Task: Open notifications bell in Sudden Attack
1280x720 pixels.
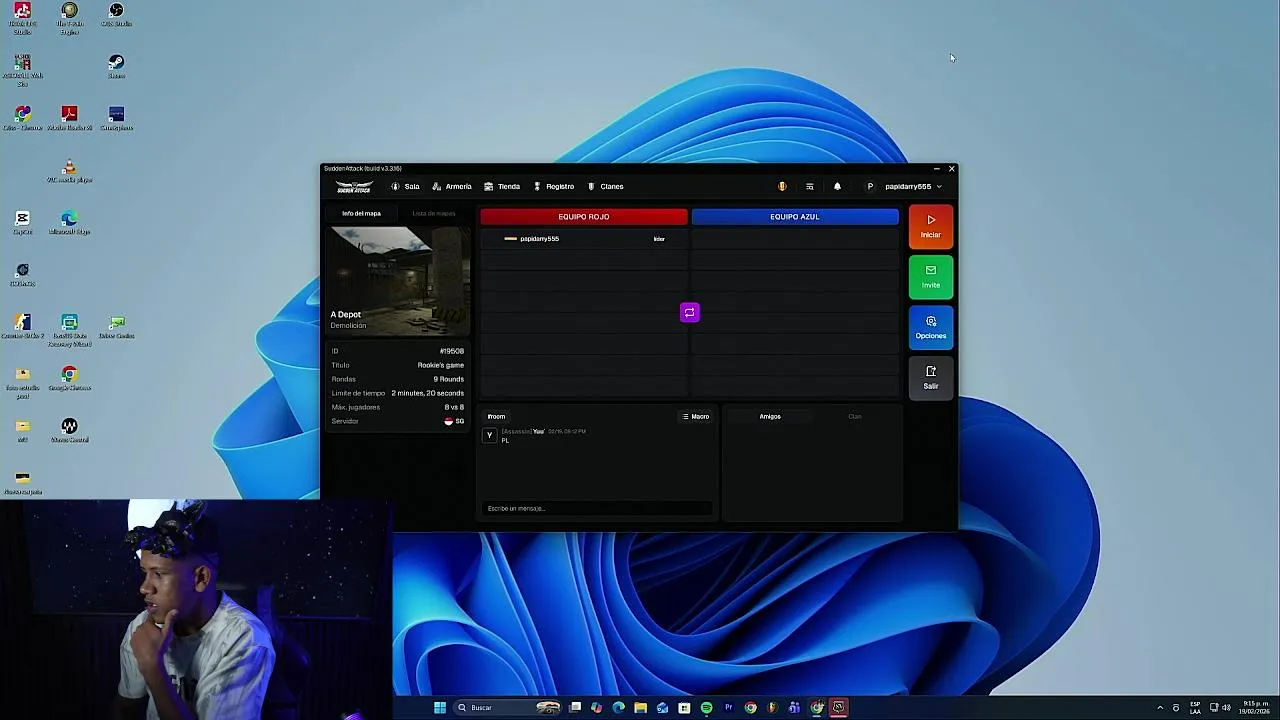Action: (x=837, y=186)
